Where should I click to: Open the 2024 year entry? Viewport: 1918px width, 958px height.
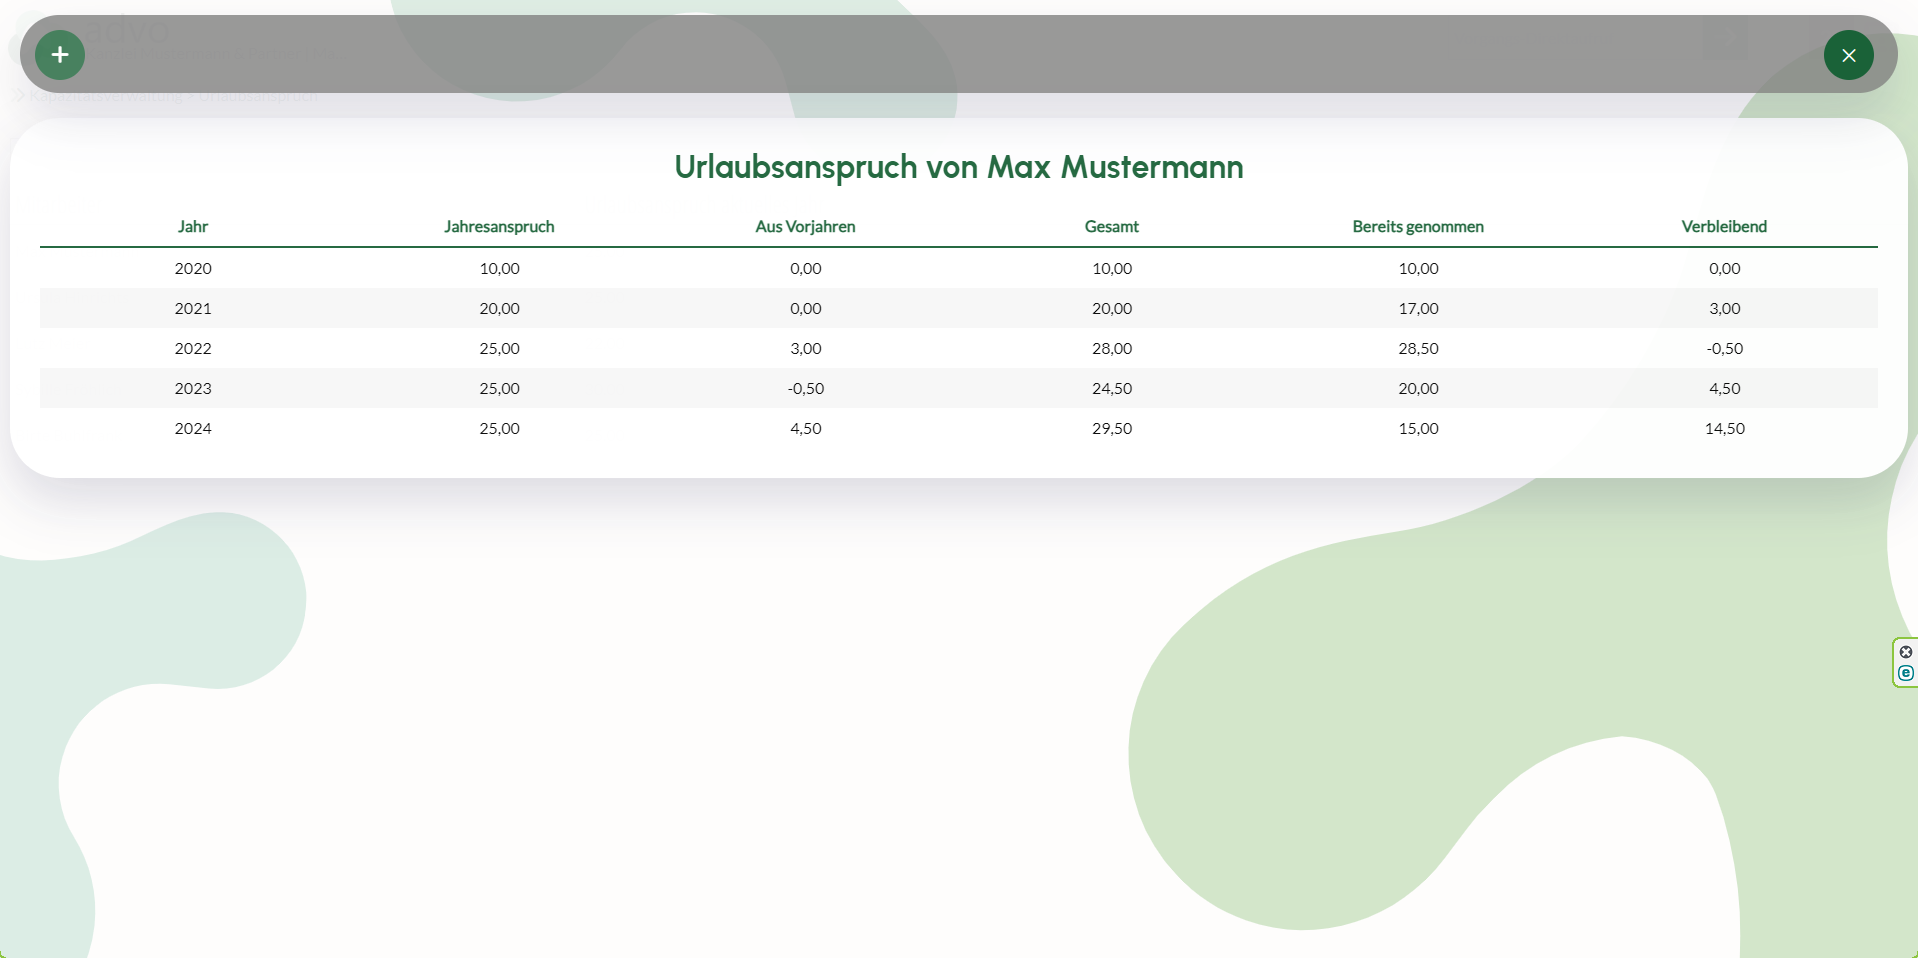[x=193, y=429]
